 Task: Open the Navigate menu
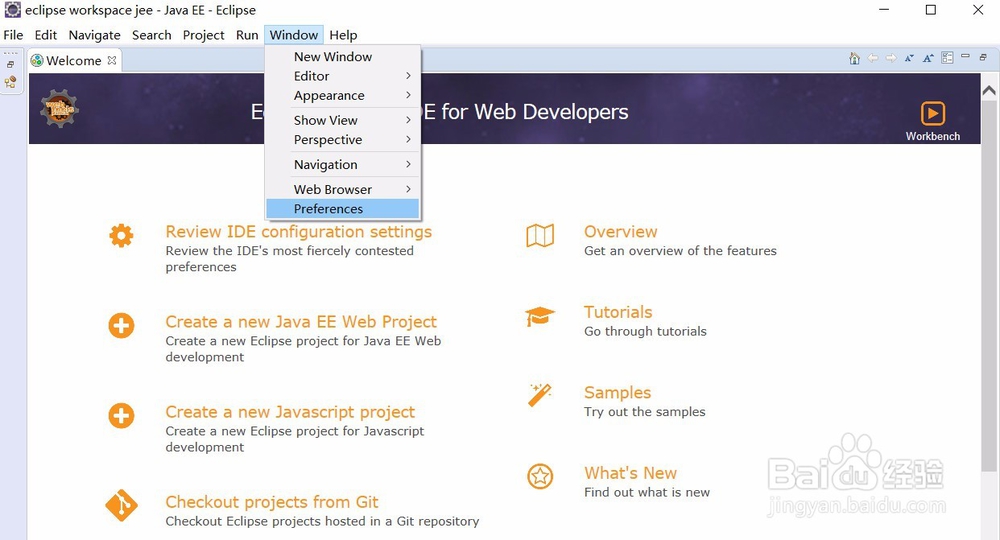94,35
